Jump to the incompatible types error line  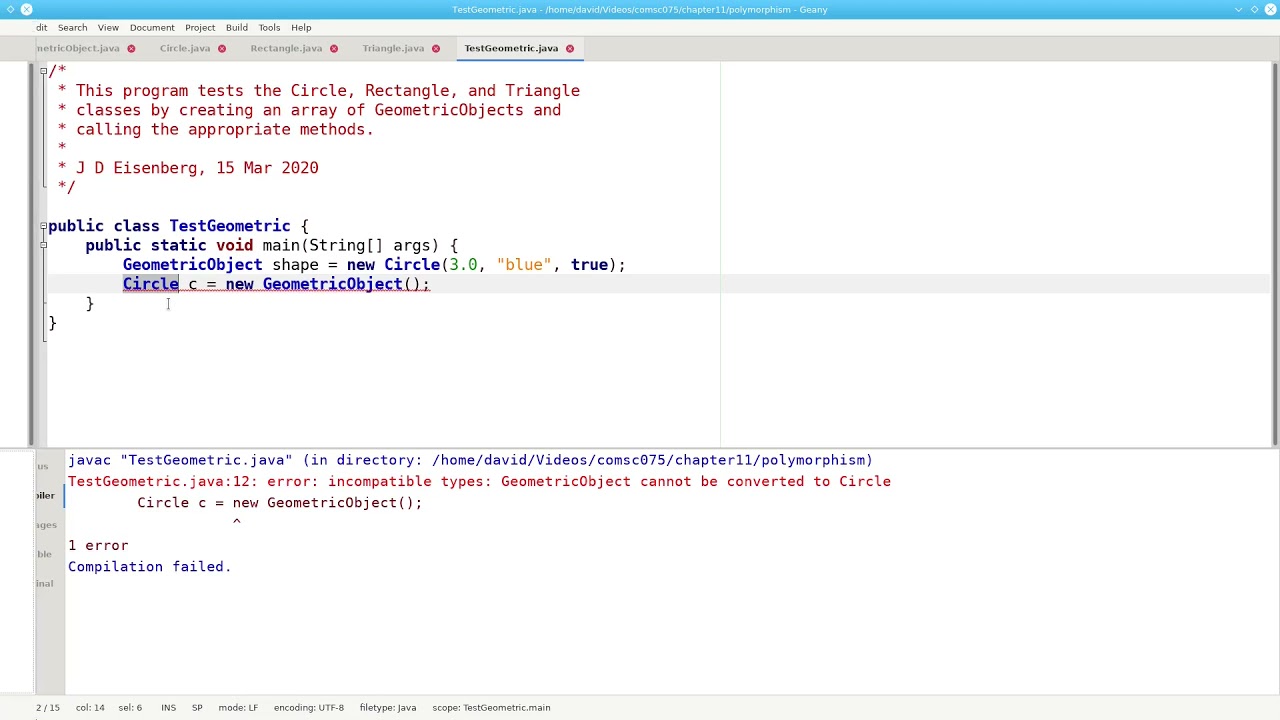click(479, 481)
